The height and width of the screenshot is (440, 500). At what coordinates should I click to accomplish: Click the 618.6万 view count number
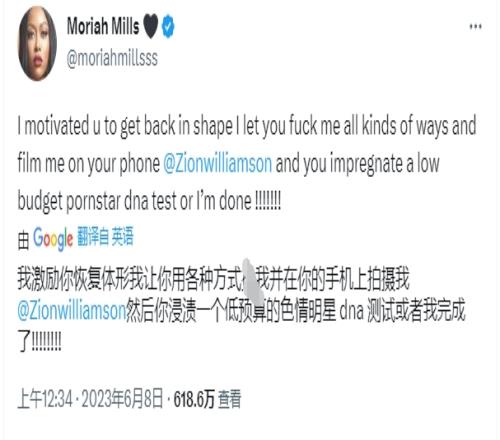194,399
